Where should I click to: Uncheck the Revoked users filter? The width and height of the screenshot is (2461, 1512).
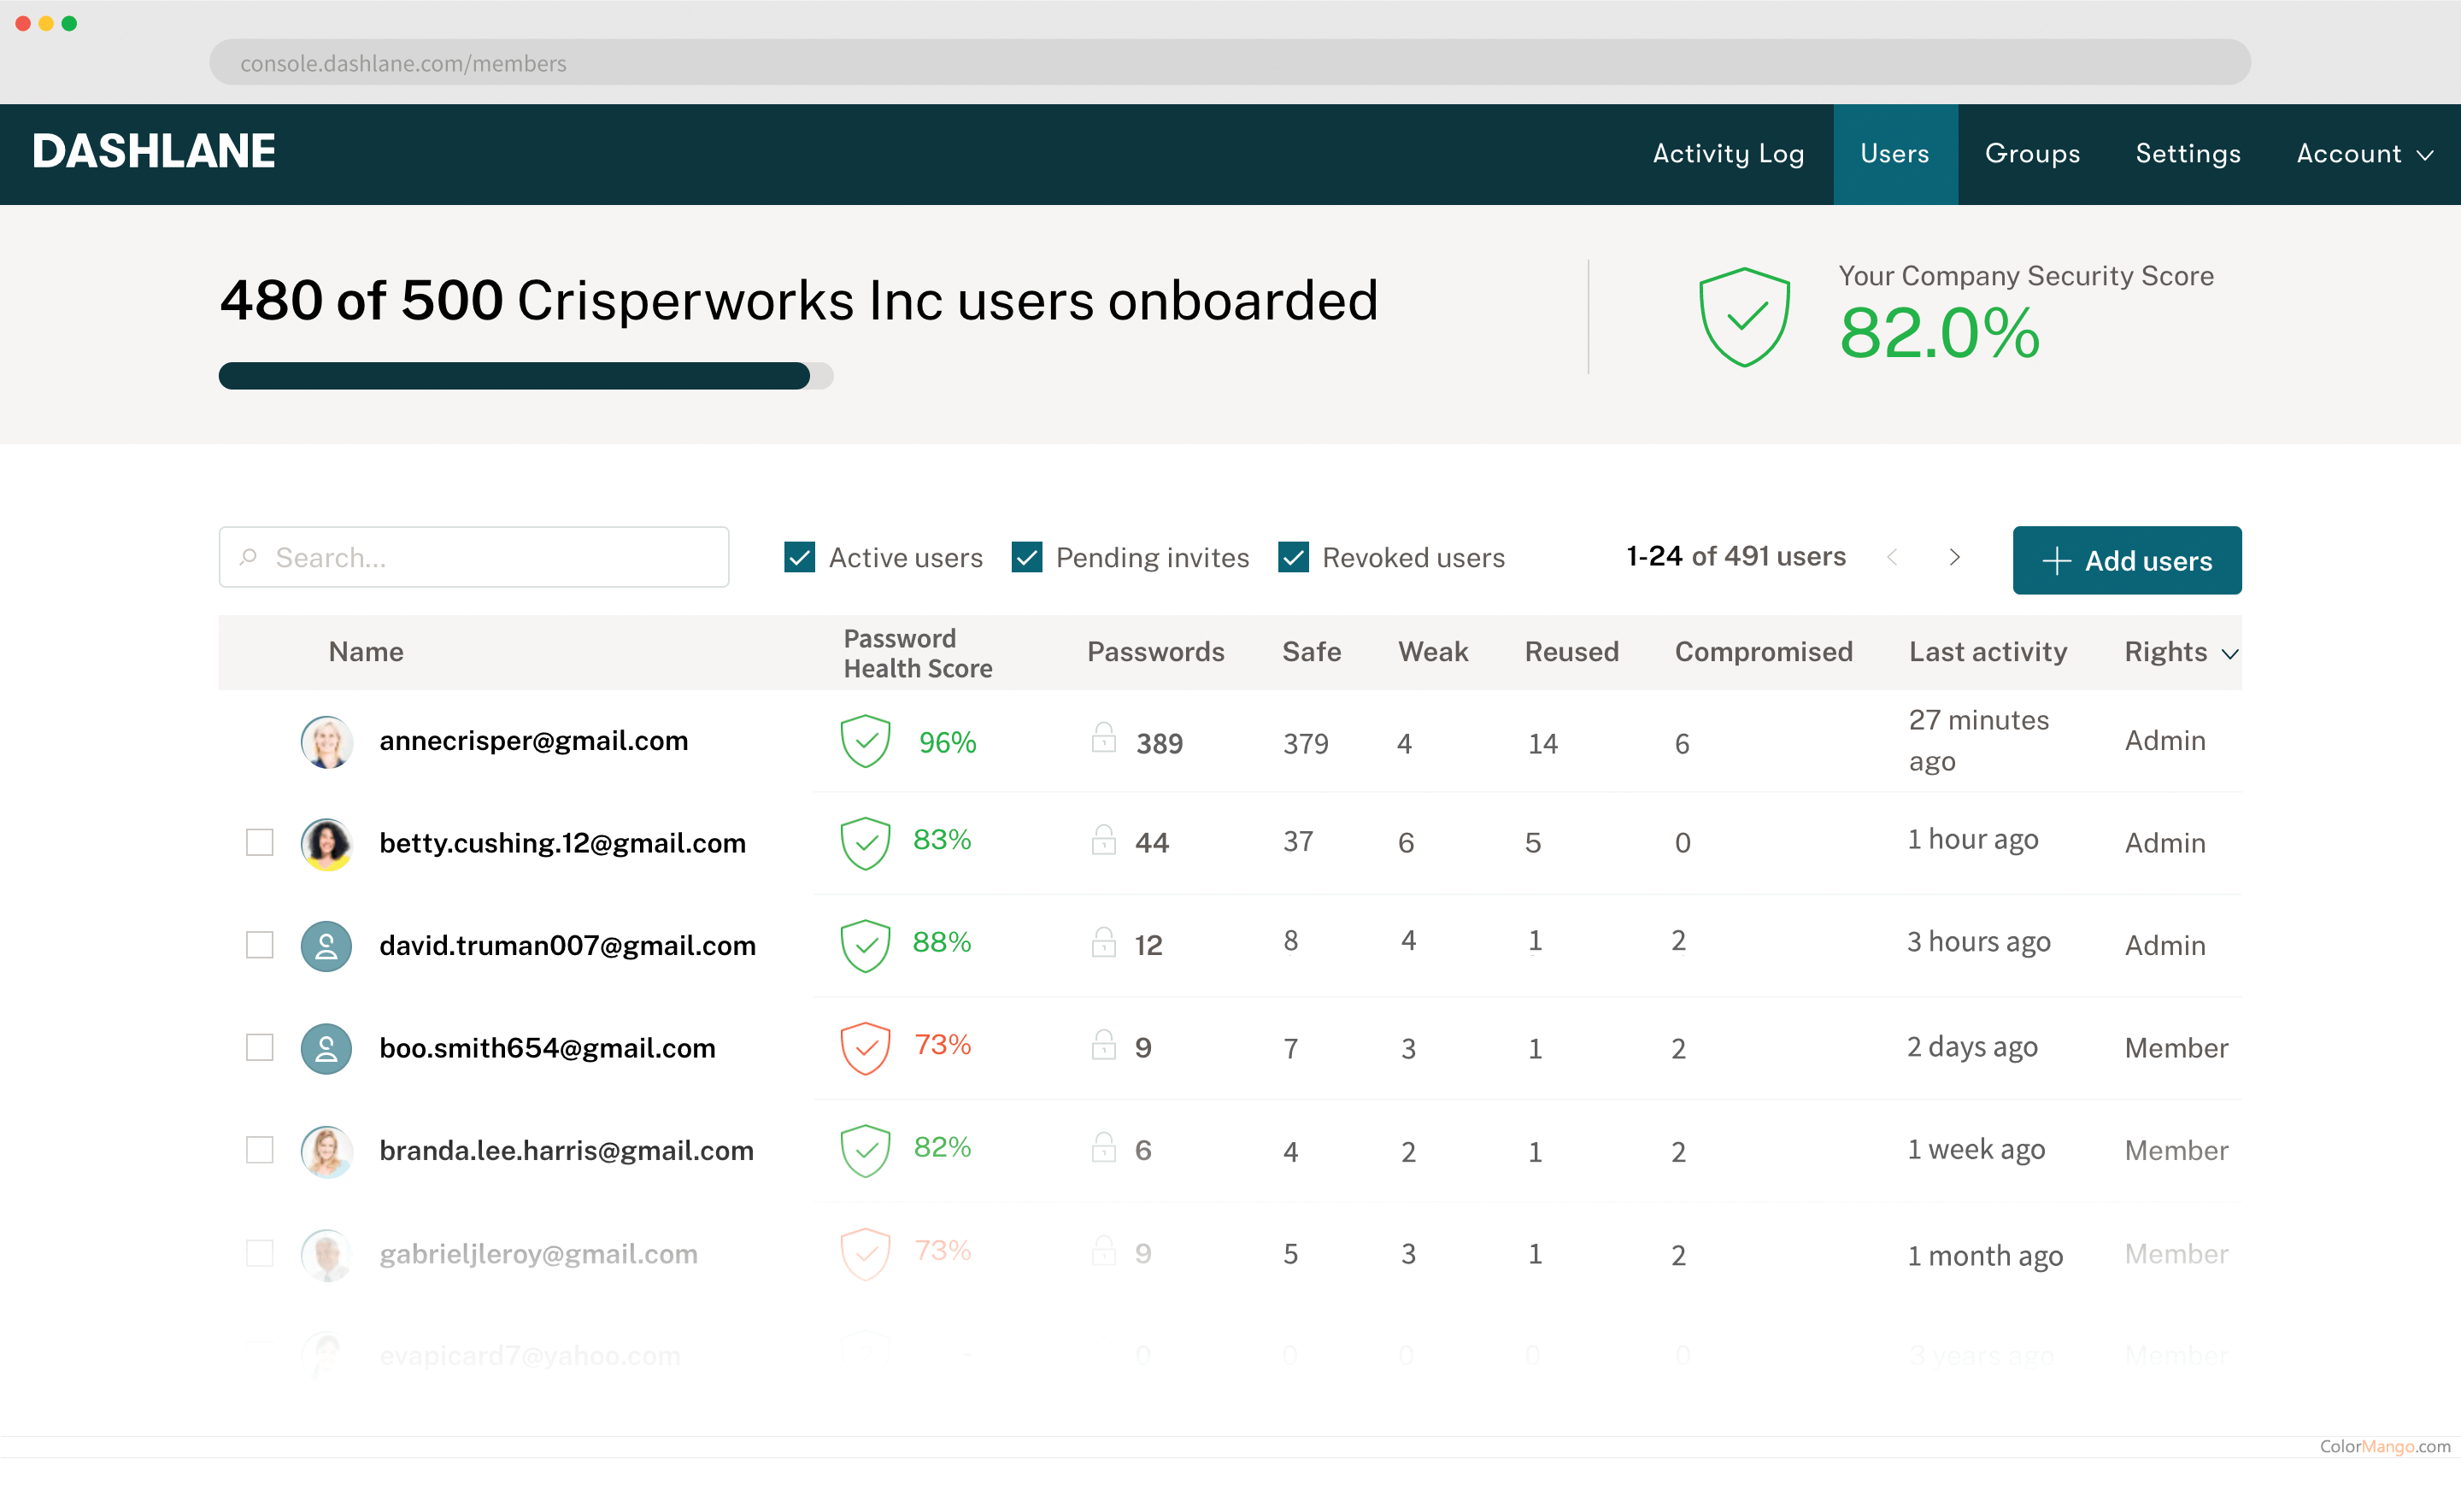point(1293,557)
